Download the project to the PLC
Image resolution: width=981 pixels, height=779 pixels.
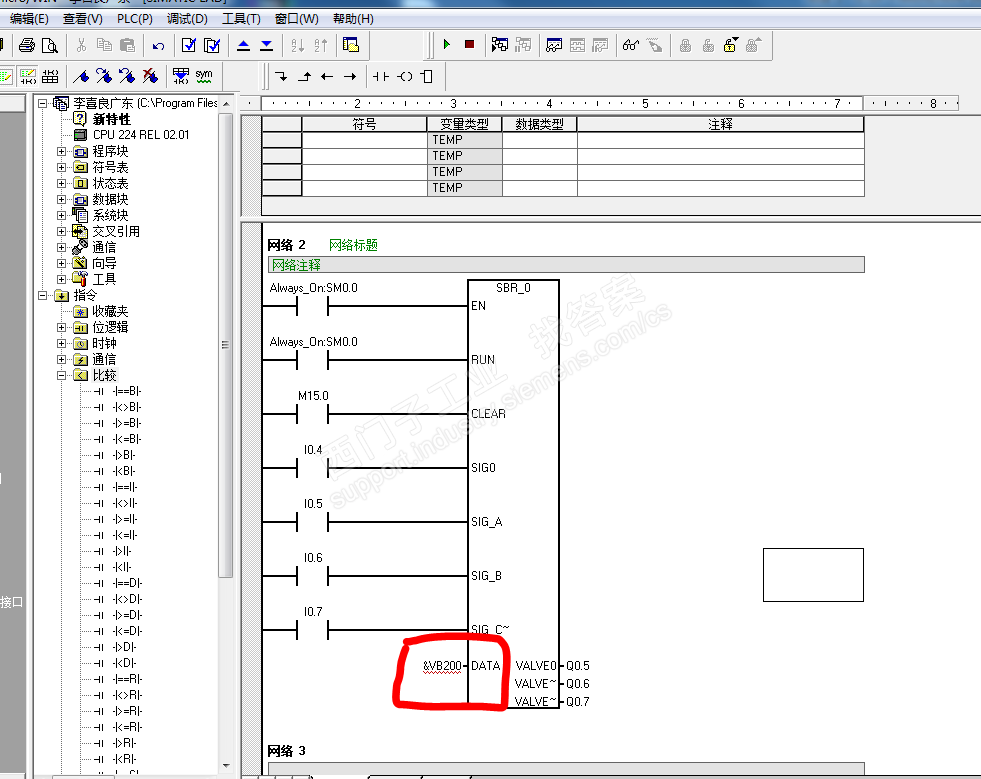pos(267,45)
